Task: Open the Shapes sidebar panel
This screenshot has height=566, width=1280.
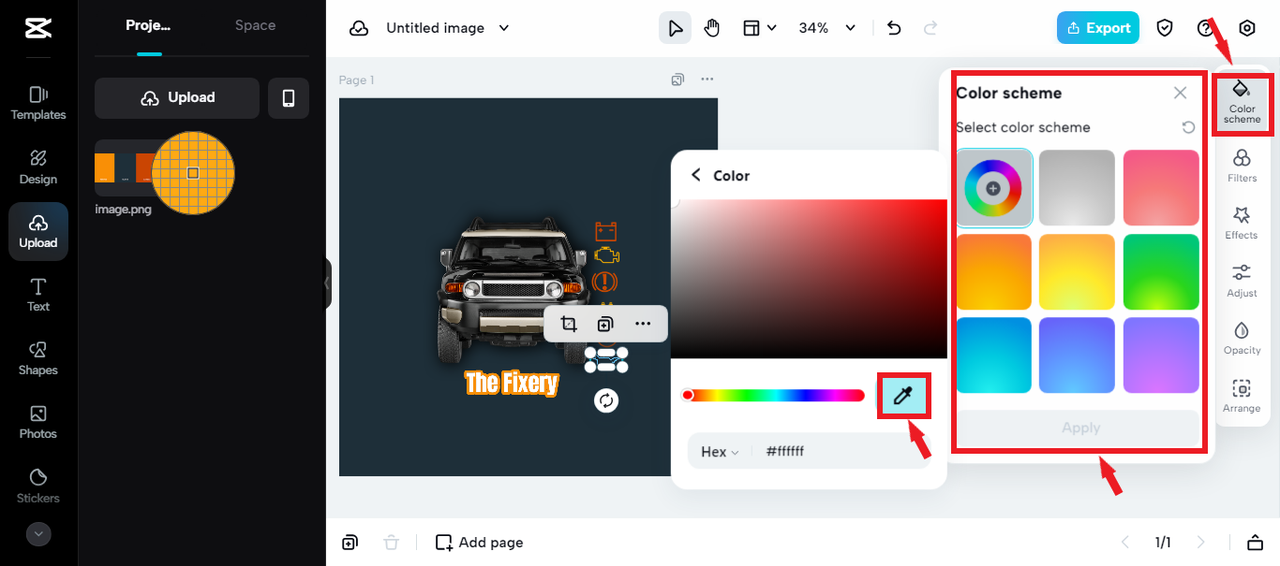Action: tap(38, 359)
